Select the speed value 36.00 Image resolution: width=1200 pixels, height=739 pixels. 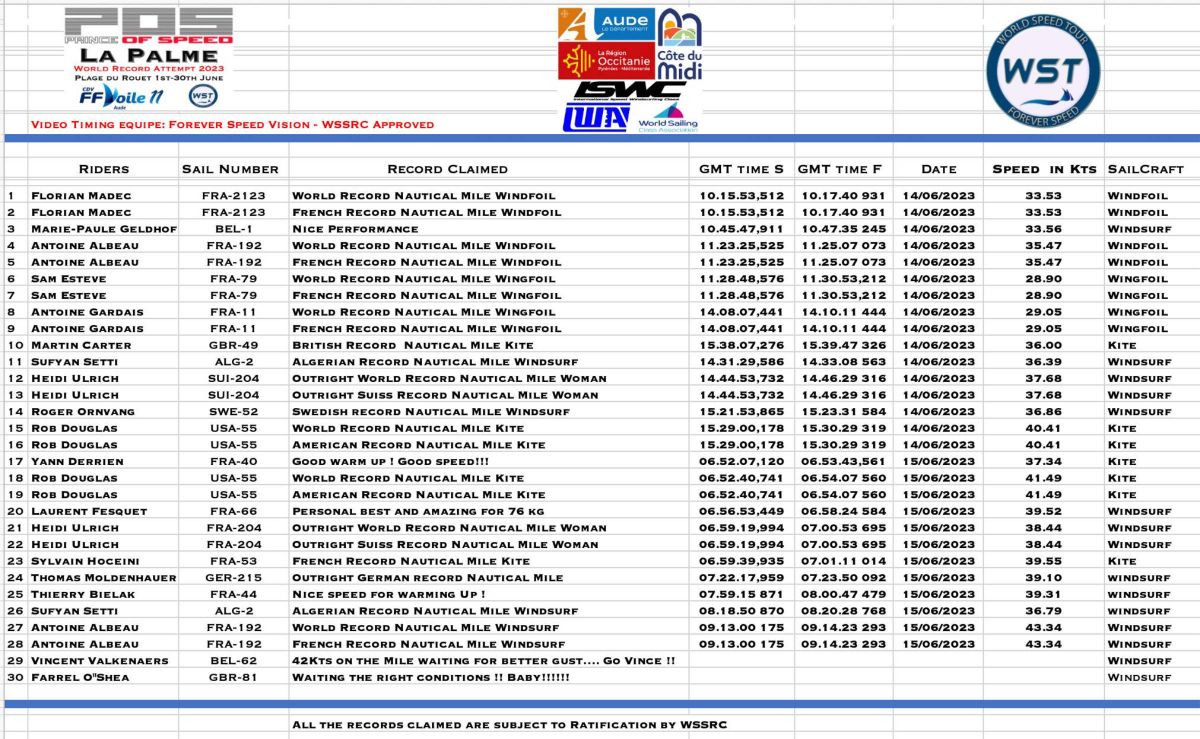1043,345
